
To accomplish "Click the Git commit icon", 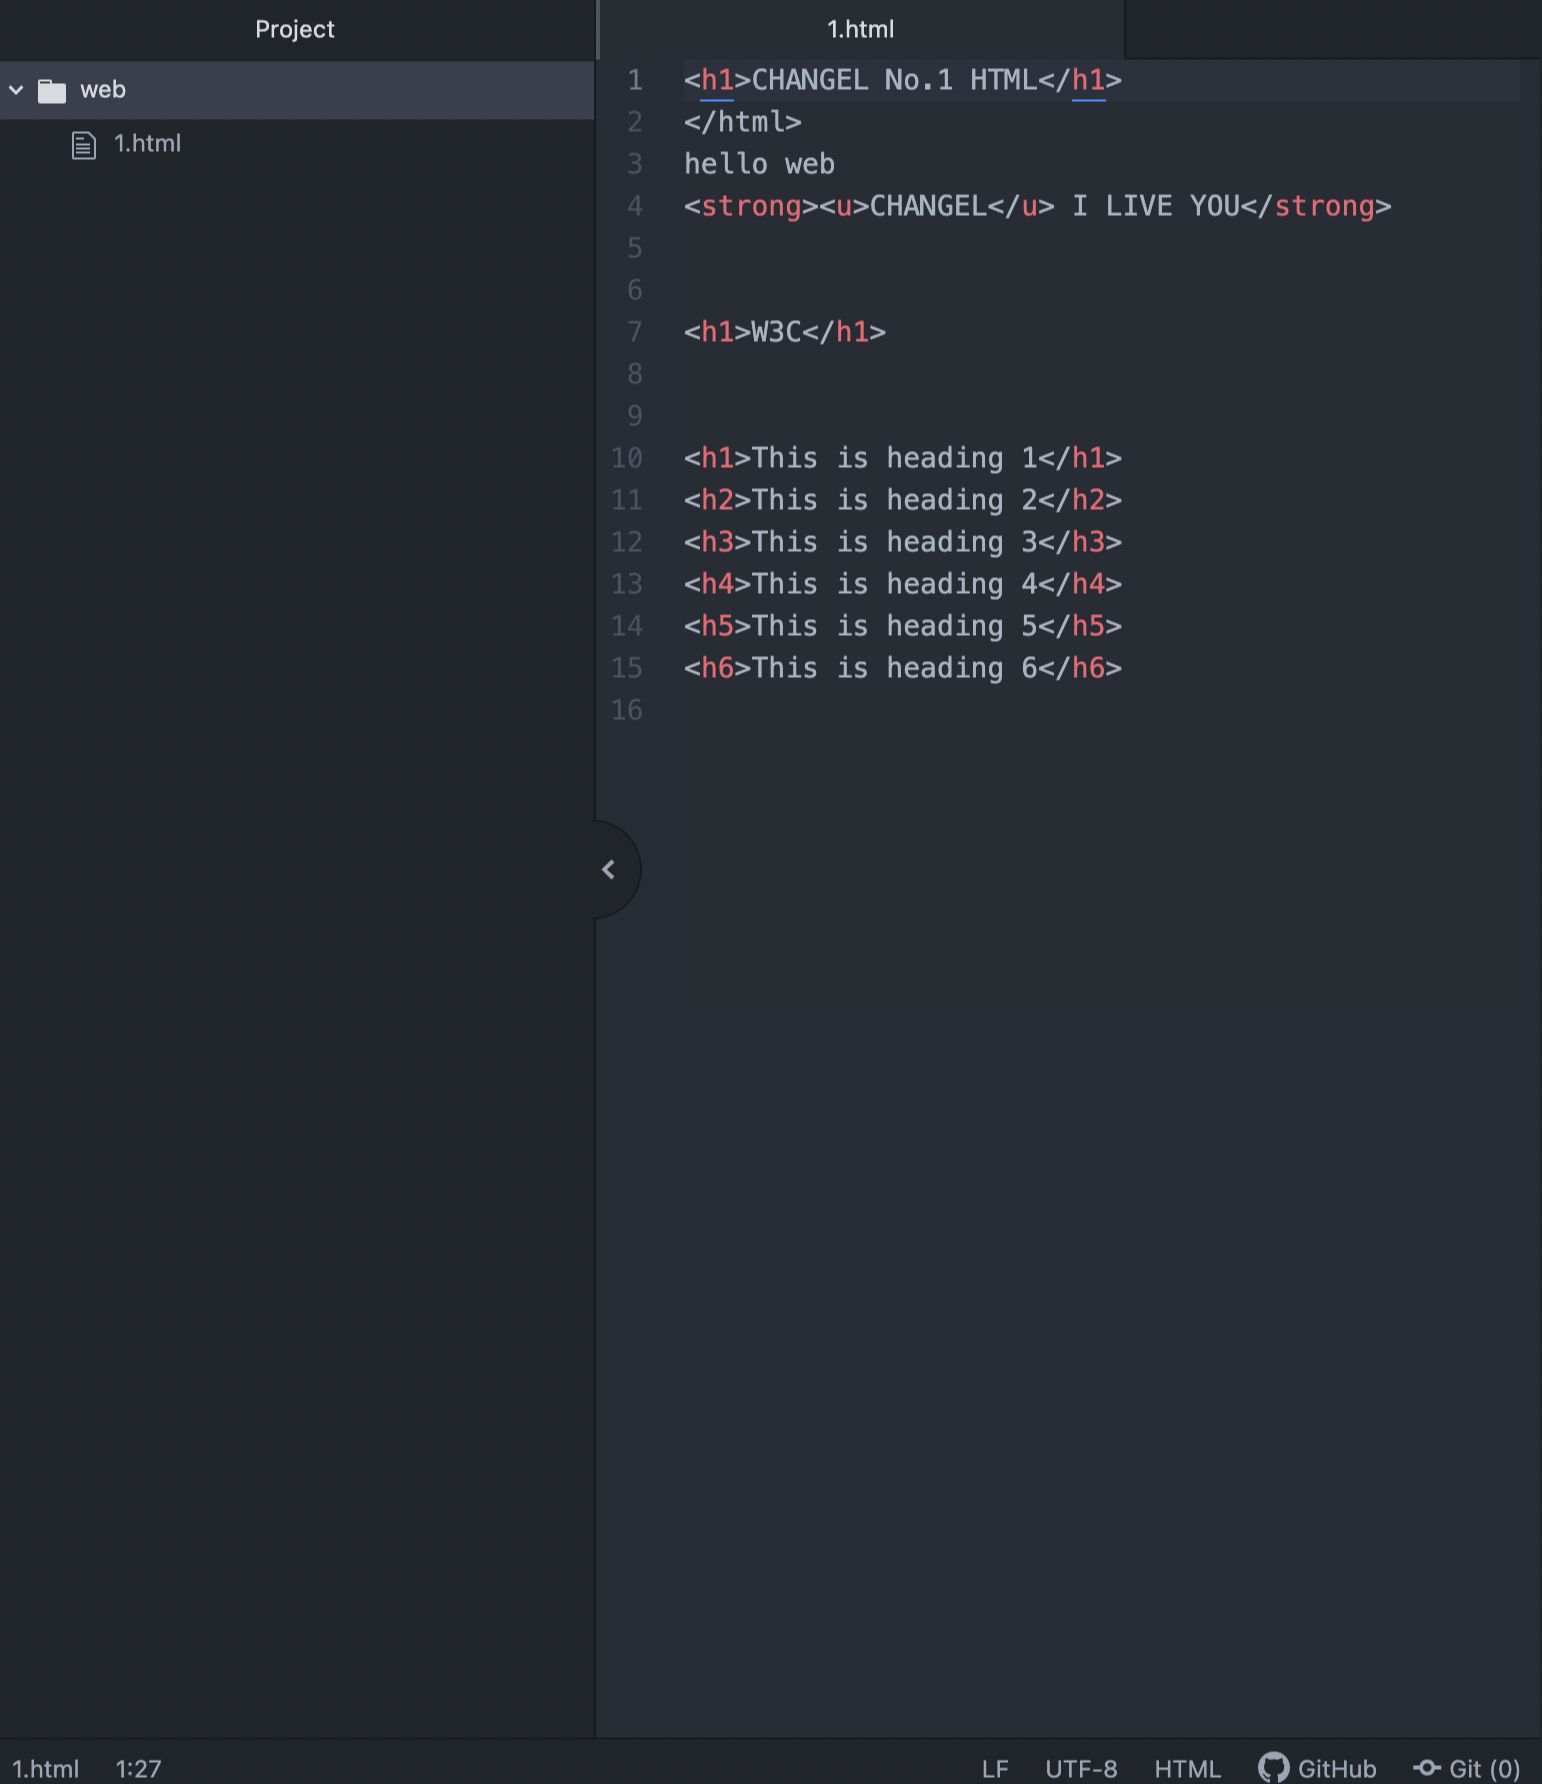I will tap(1427, 1767).
